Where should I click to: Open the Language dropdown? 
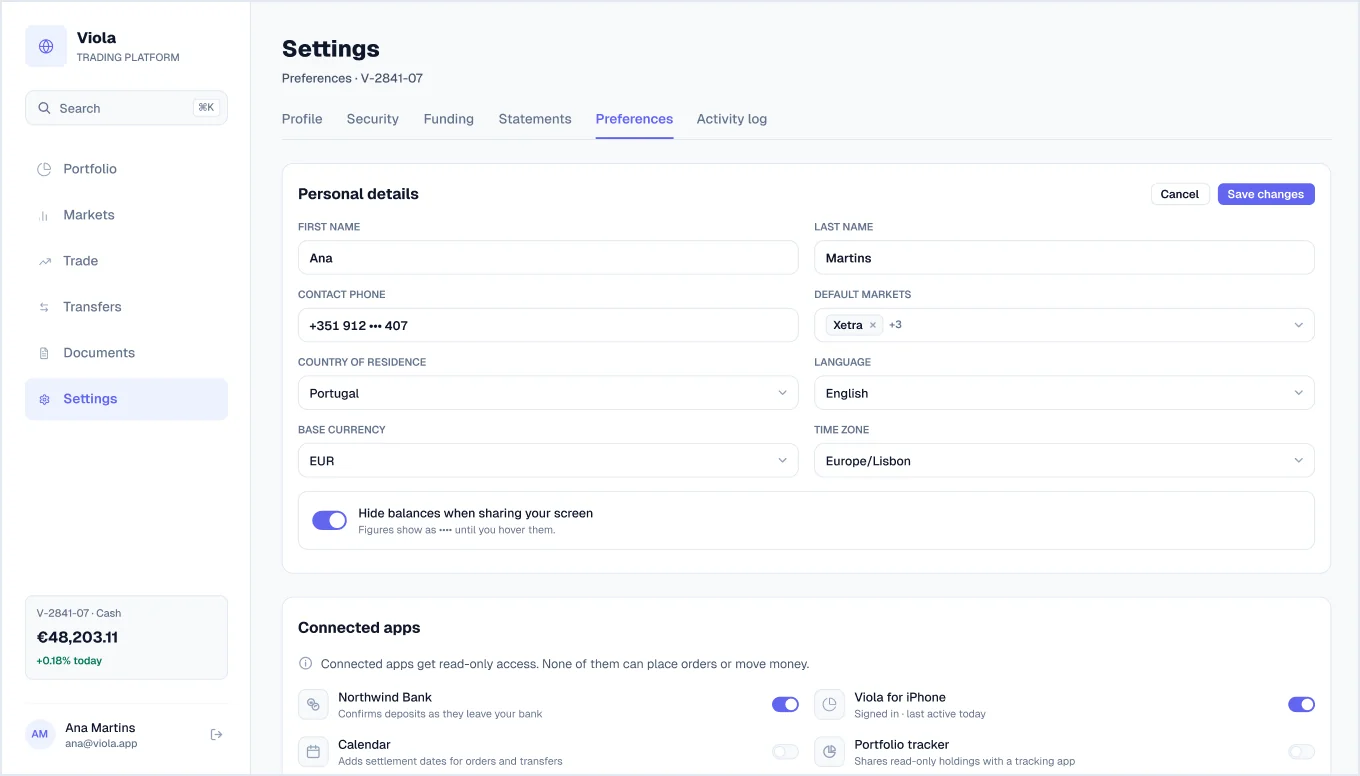tap(1064, 393)
